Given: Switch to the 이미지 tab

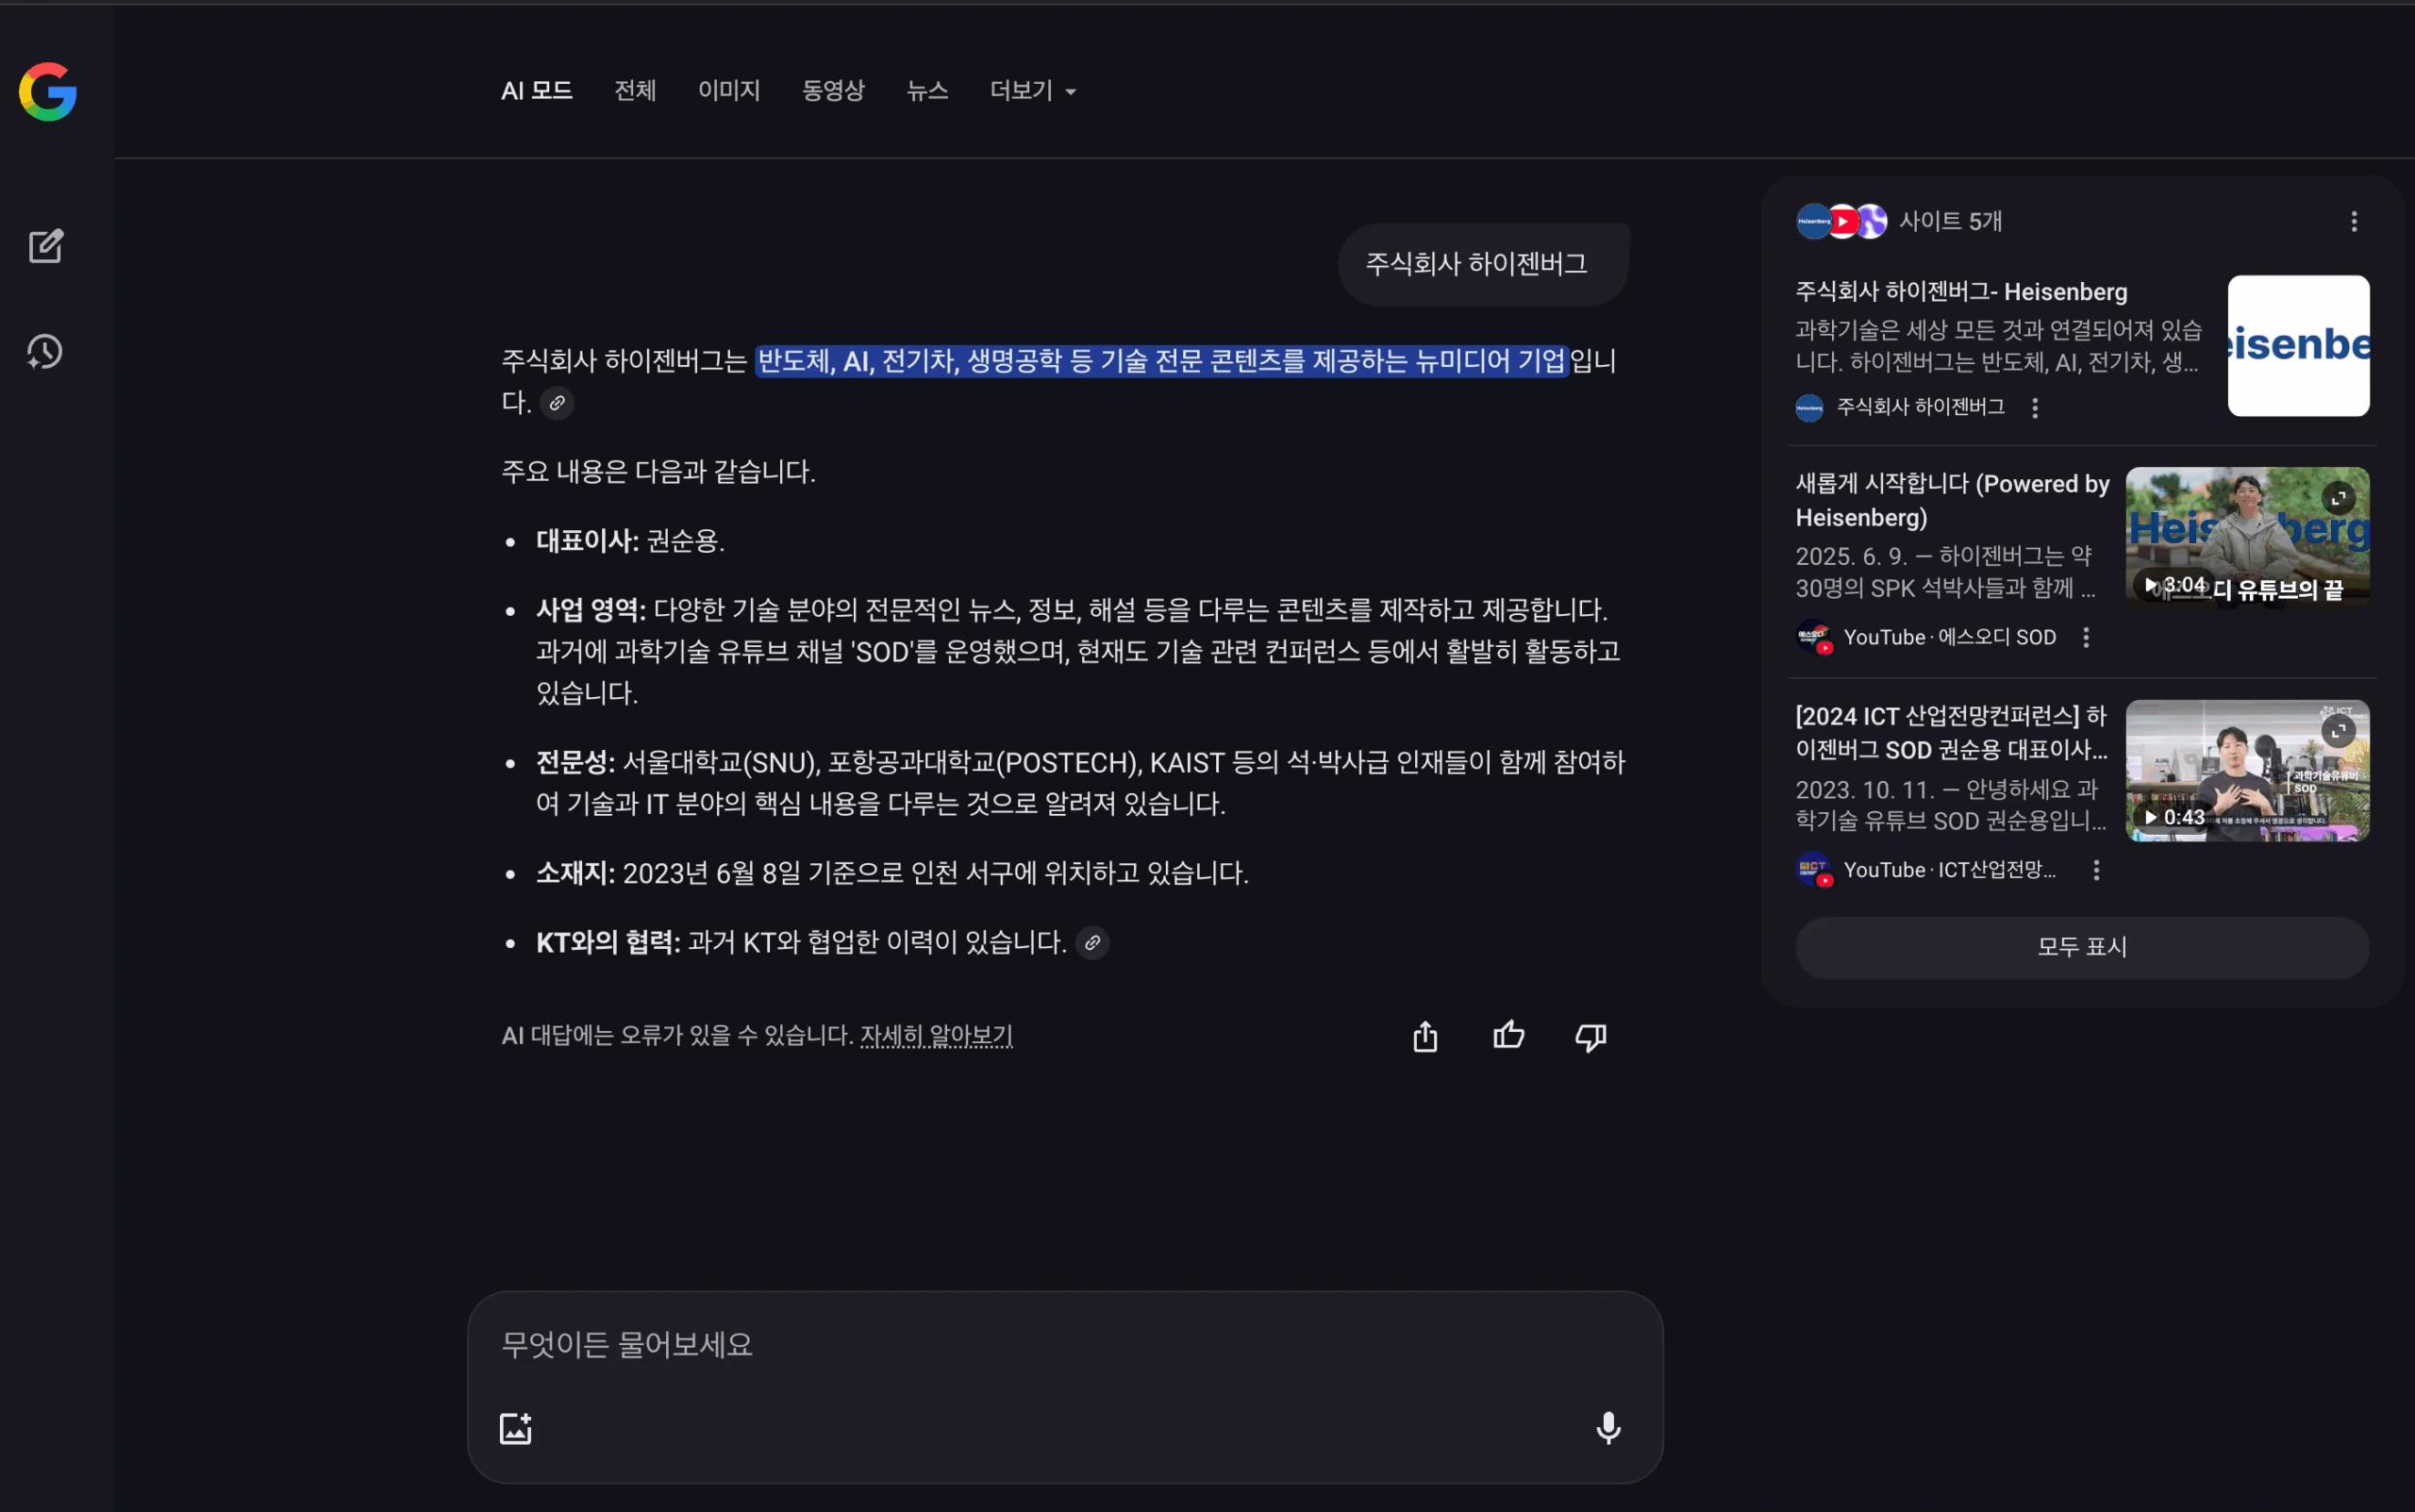Looking at the screenshot, I should pyautogui.click(x=729, y=91).
